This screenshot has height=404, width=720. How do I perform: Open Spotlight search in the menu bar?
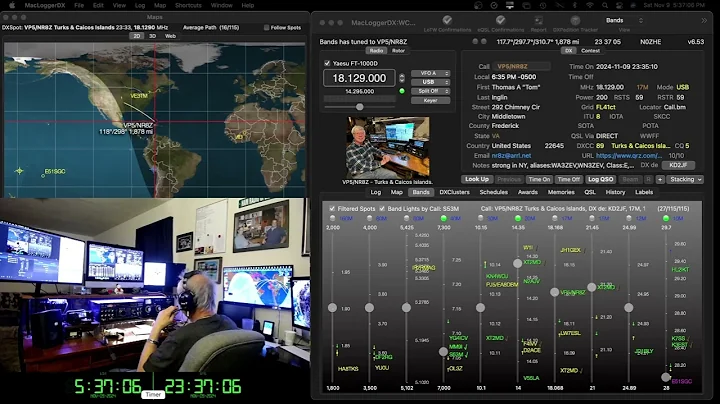605,6
